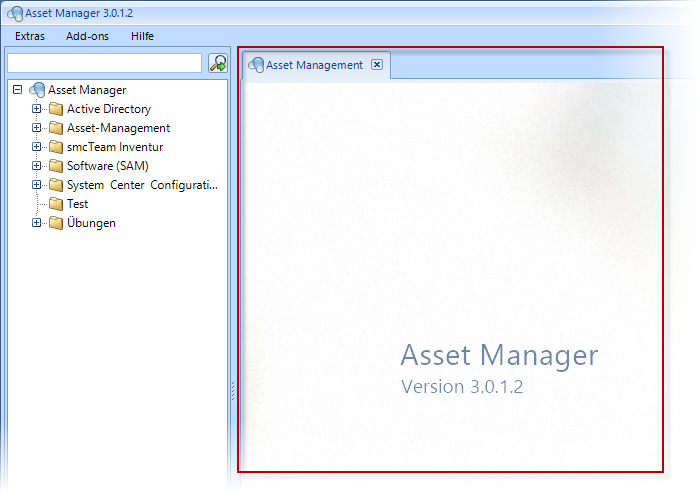
Task: Click the Übungen folder icon
Action: pos(56,223)
